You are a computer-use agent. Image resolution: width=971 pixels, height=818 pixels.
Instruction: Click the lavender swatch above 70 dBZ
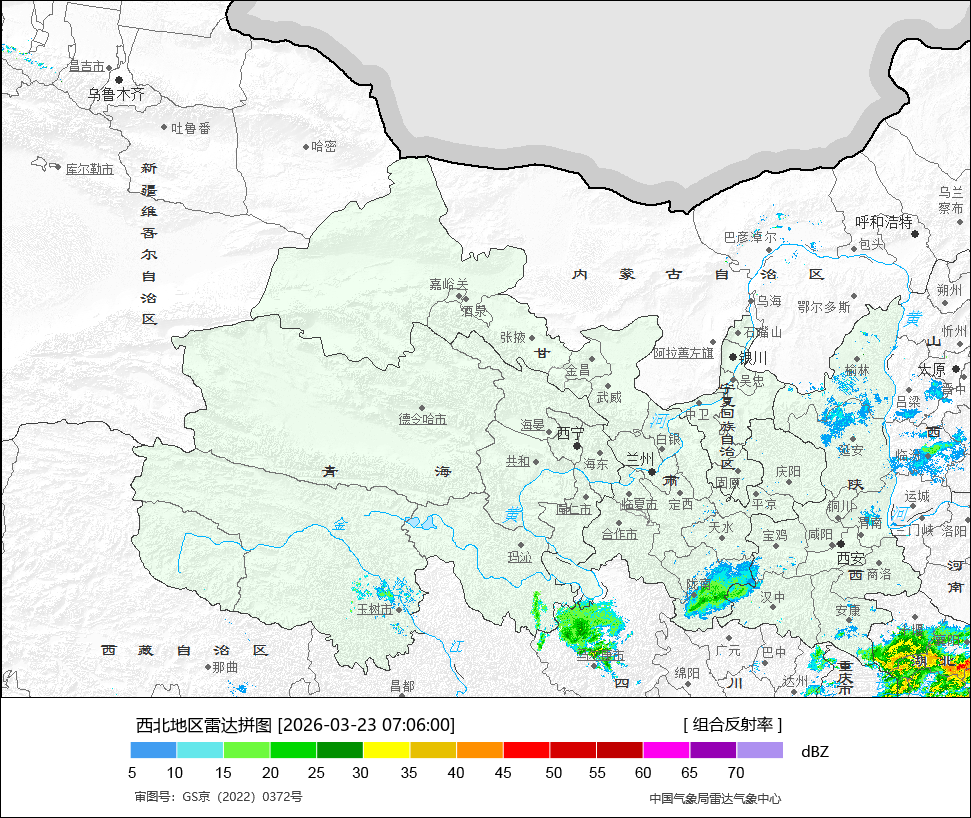click(x=760, y=750)
